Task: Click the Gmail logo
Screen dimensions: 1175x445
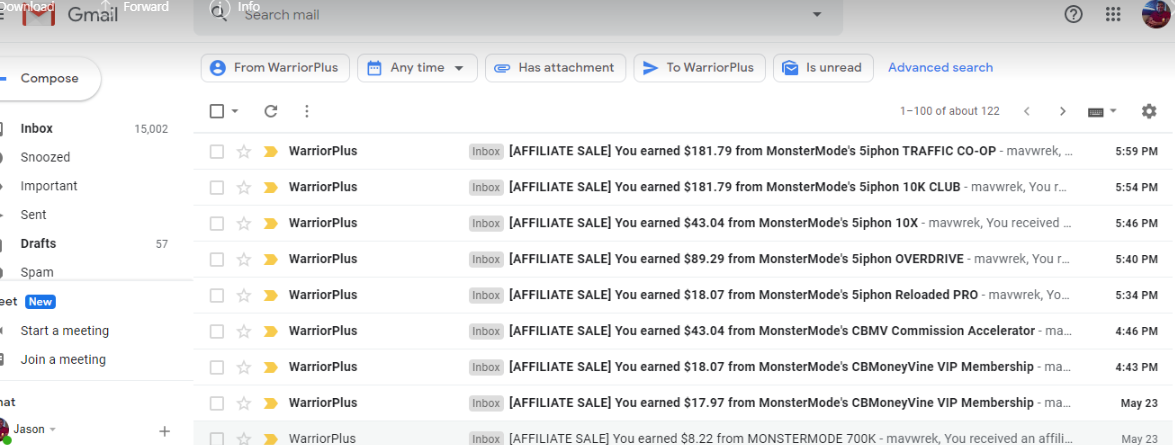Action: tap(70, 14)
